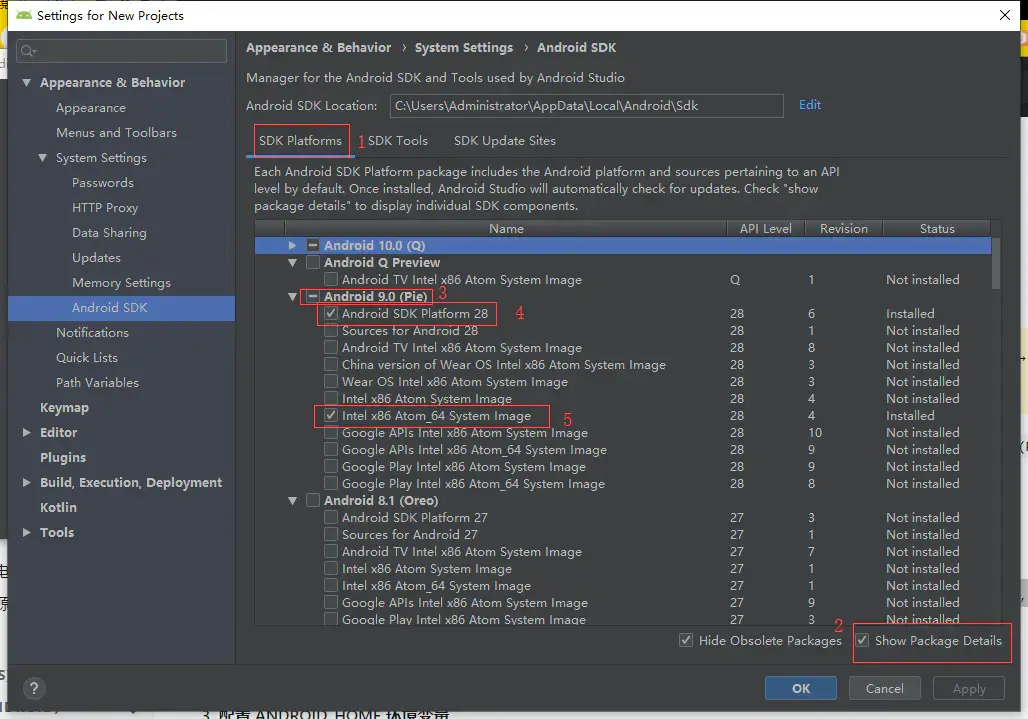Click the help question mark icon
Image resolution: width=1028 pixels, height=719 pixels.
pos(34,688)
